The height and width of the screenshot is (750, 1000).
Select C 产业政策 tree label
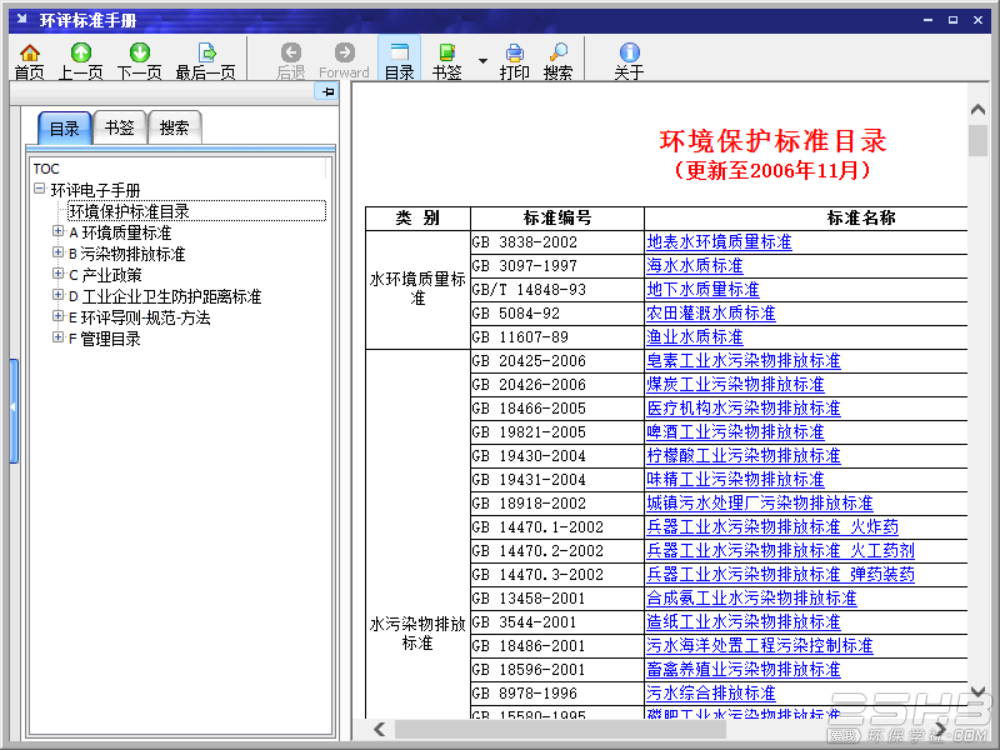point(105,275)
